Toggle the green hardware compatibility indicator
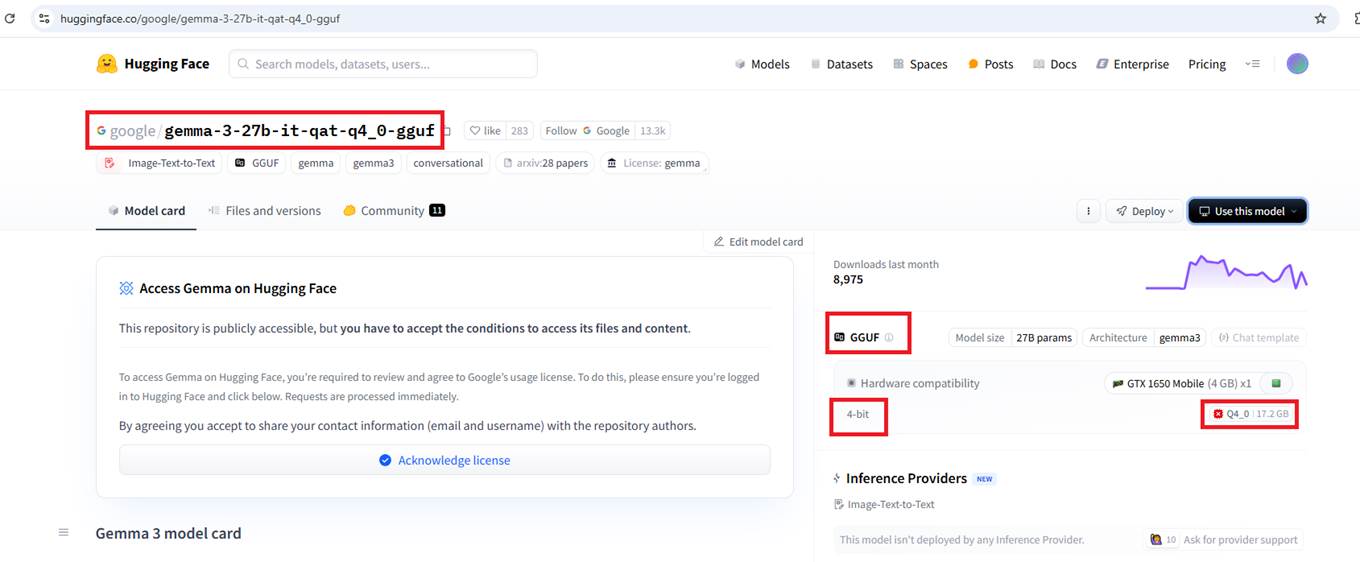 tap(1276, 383)
